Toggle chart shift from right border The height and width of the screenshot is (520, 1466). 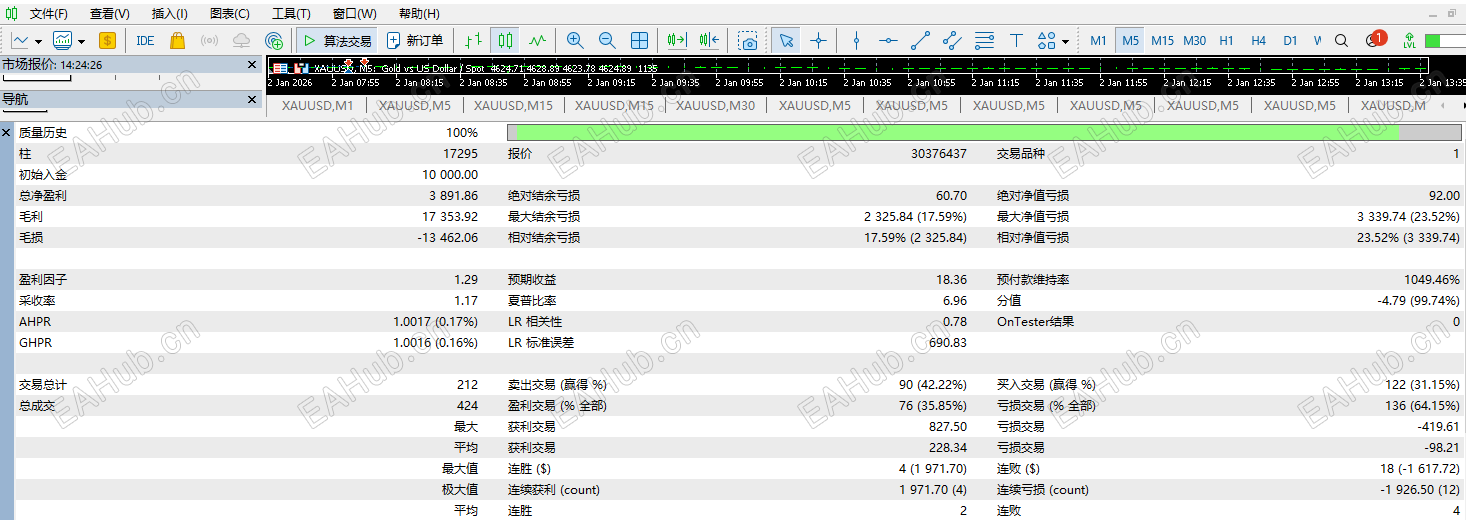click(709, 41)
